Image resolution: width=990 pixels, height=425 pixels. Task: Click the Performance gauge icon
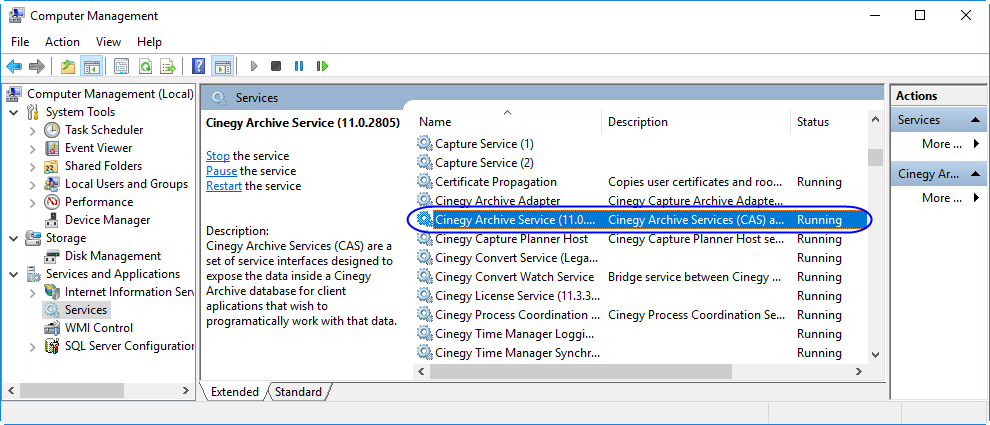(52, 202)
